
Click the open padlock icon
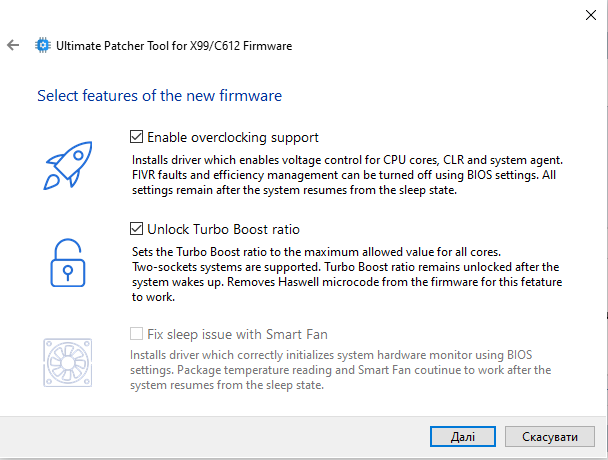[x=68, y=263]
